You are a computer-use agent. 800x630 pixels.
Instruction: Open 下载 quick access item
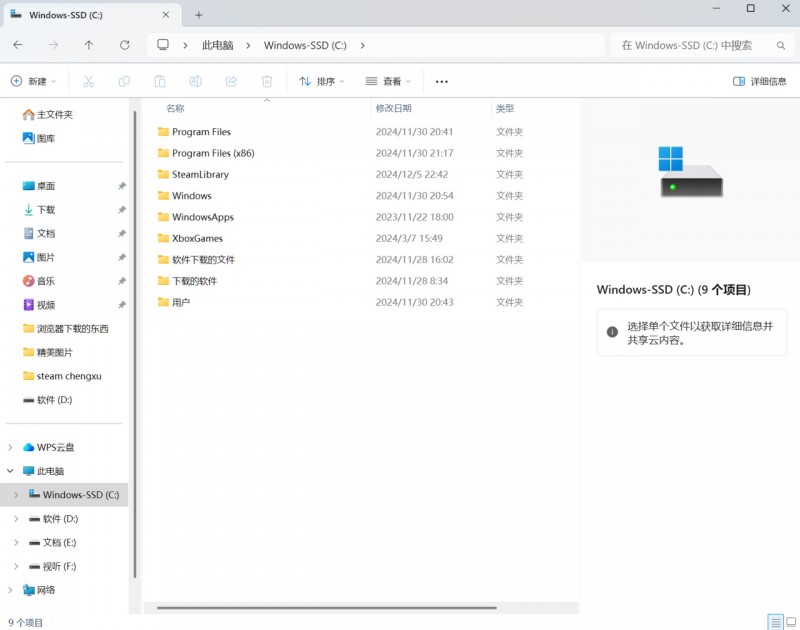39,210
